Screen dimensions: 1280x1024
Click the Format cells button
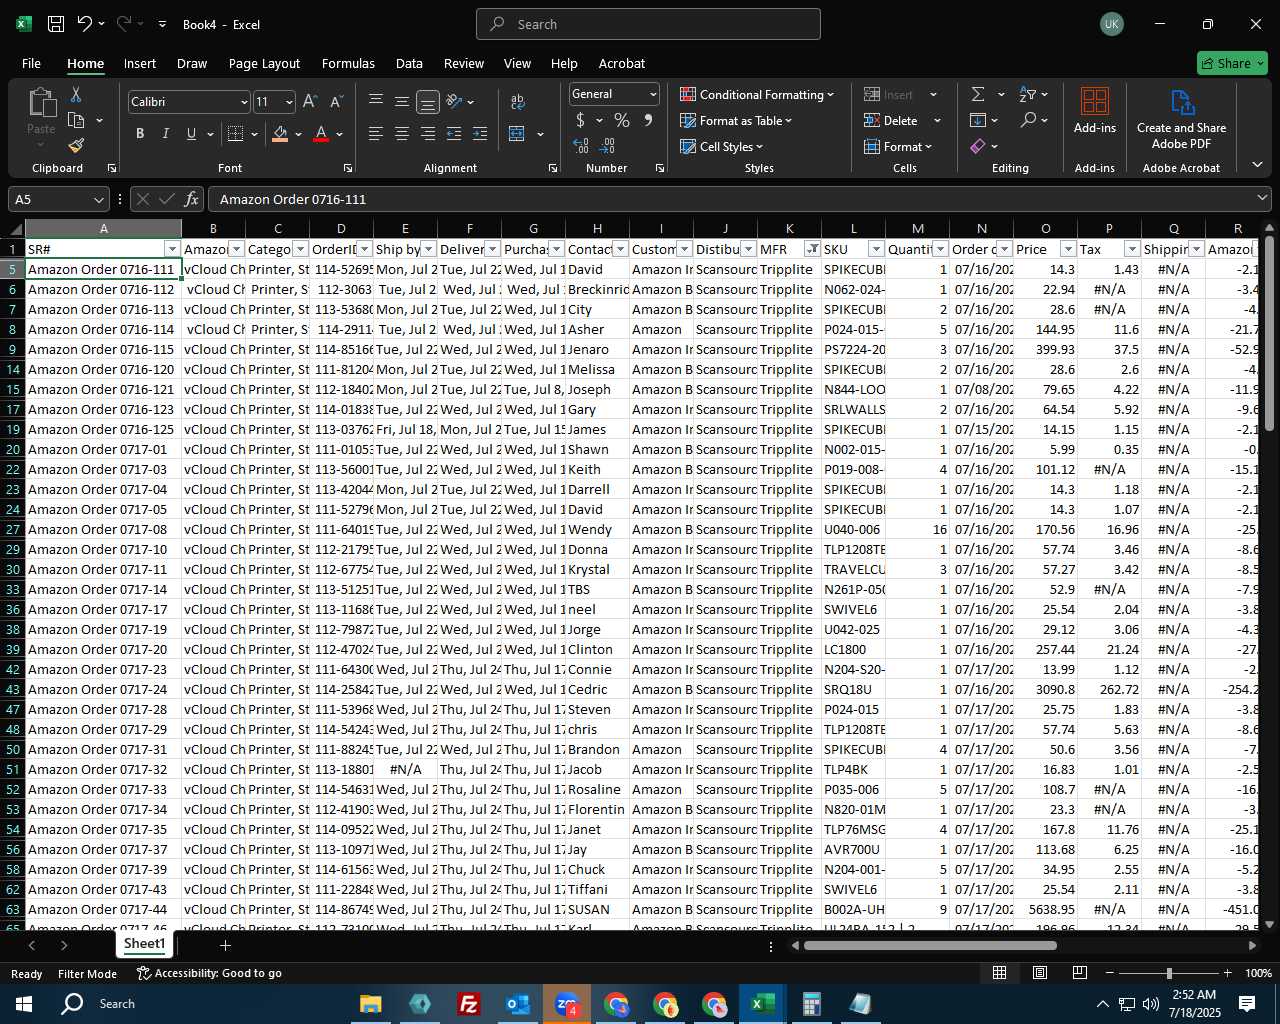(x=898, y=146)
